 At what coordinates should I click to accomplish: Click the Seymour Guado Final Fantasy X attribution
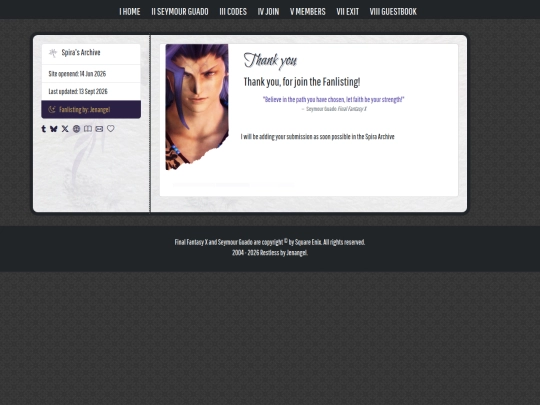pyautogui.click(x=334, y=109)
